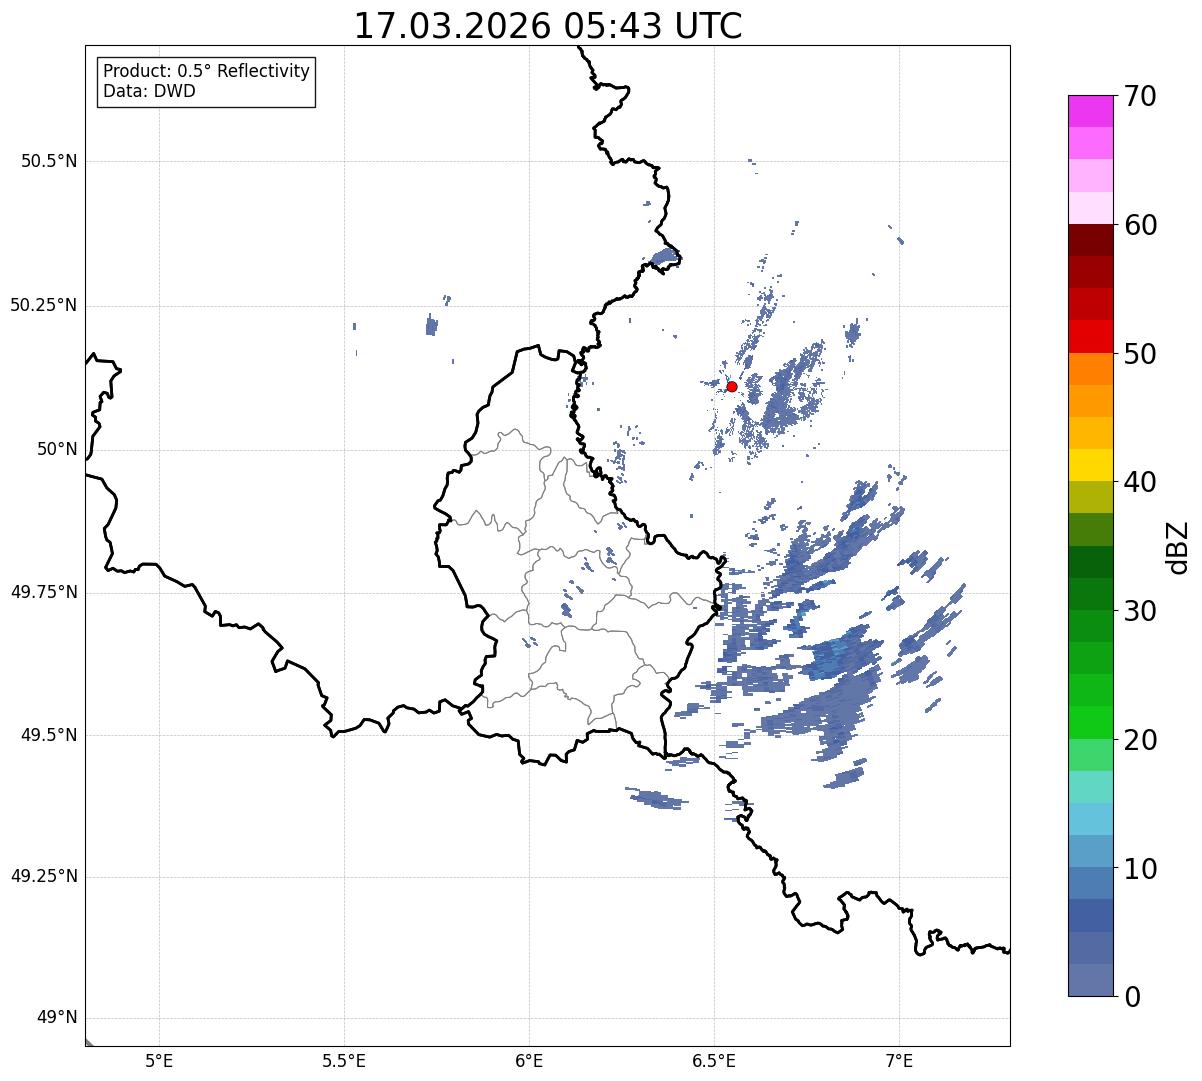1202x1081 pixels.
Task: Click the magenta top colorbar segment
Action: 1091,111
